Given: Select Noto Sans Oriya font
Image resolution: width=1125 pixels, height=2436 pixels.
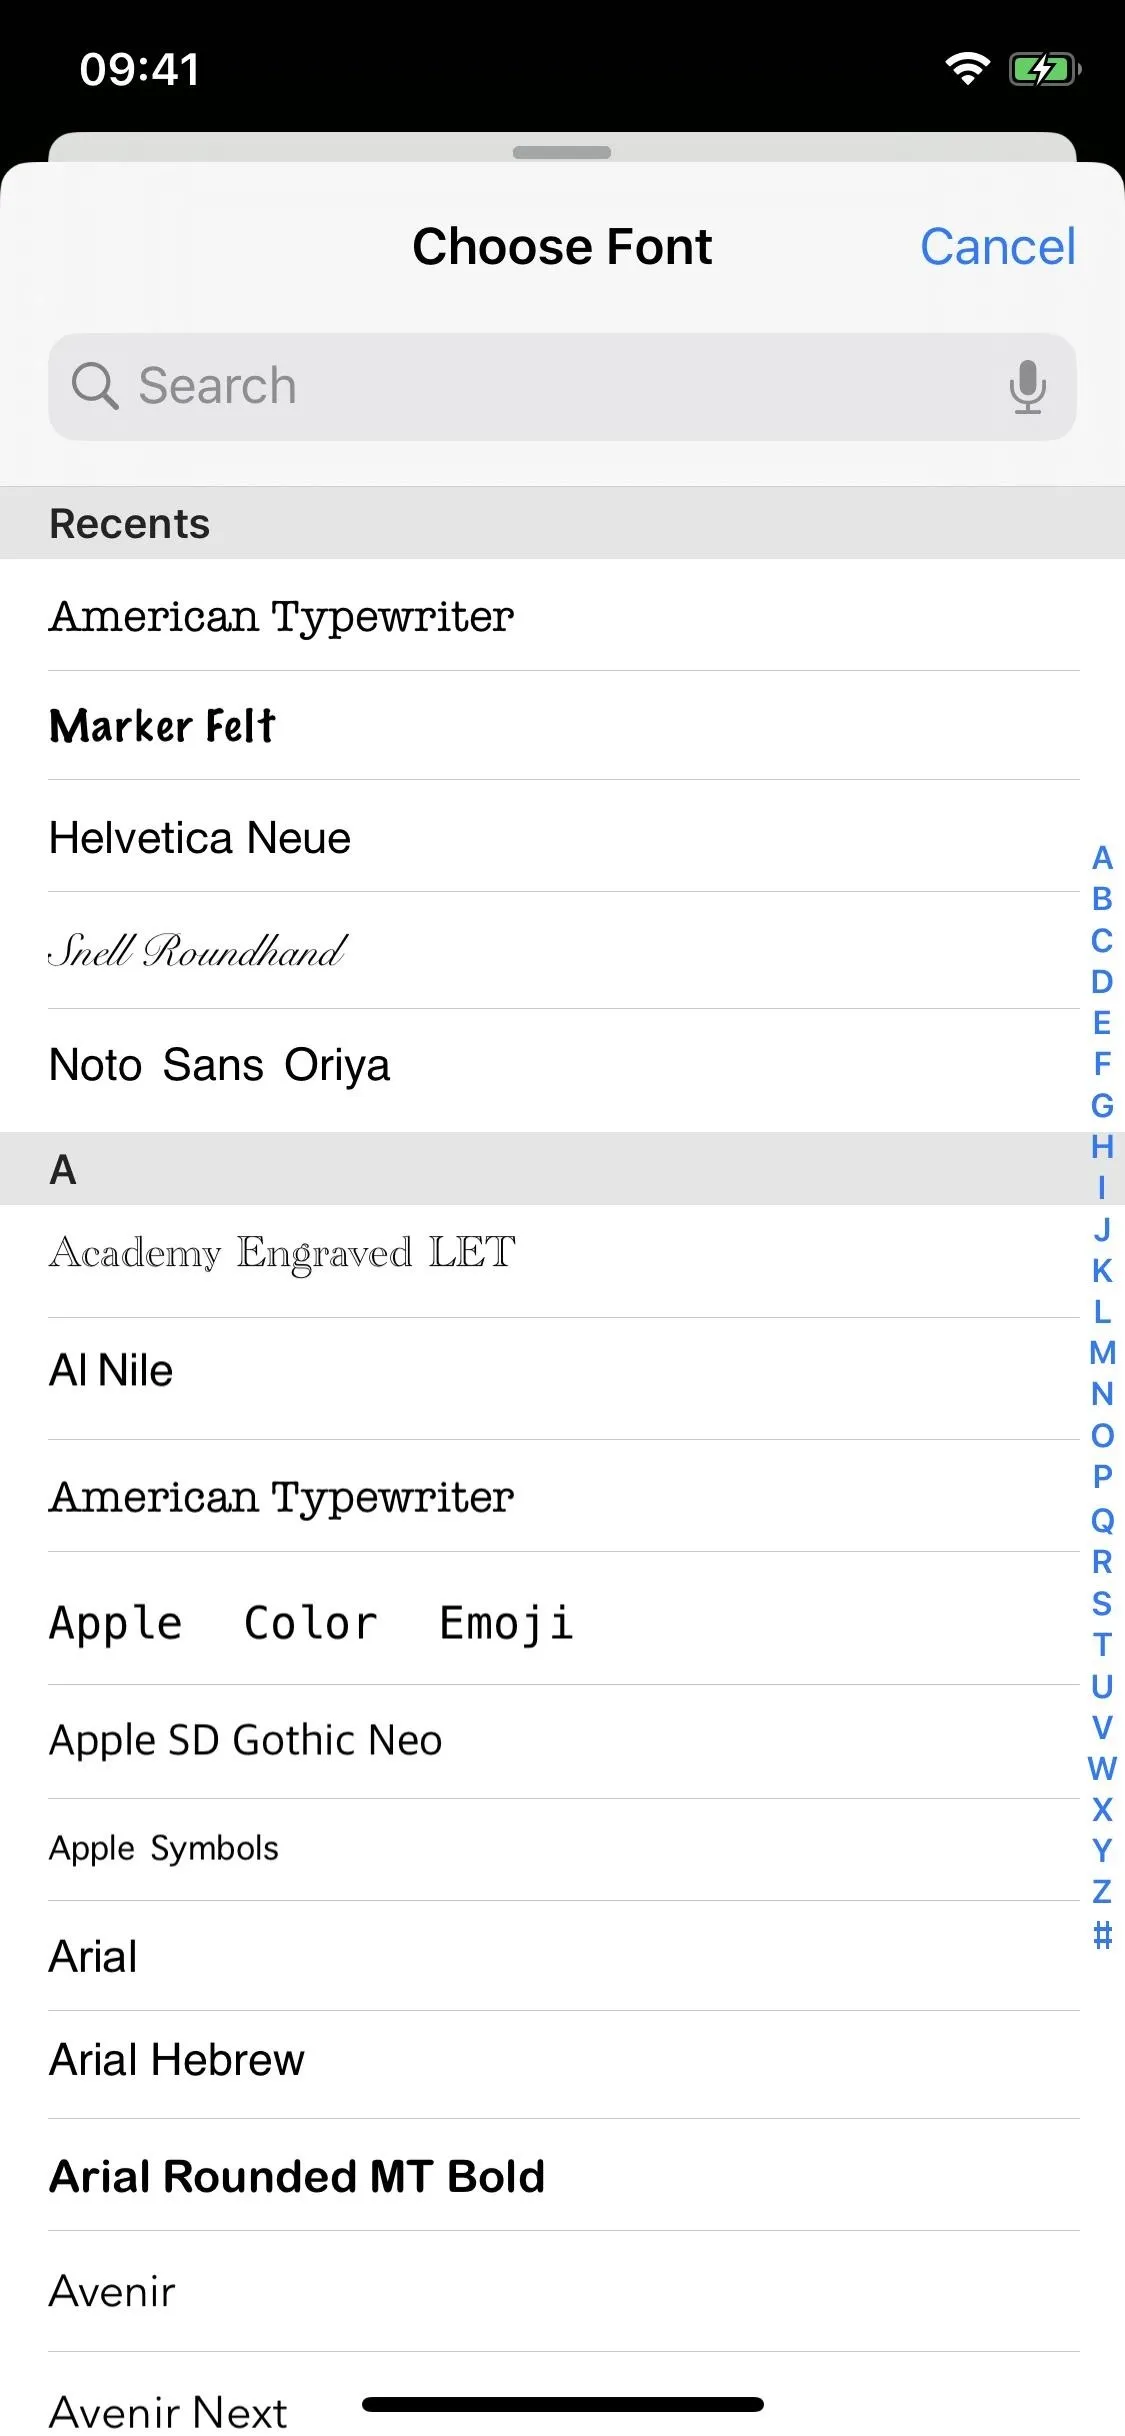Looking at the screenshot, I should (219, 1065).
